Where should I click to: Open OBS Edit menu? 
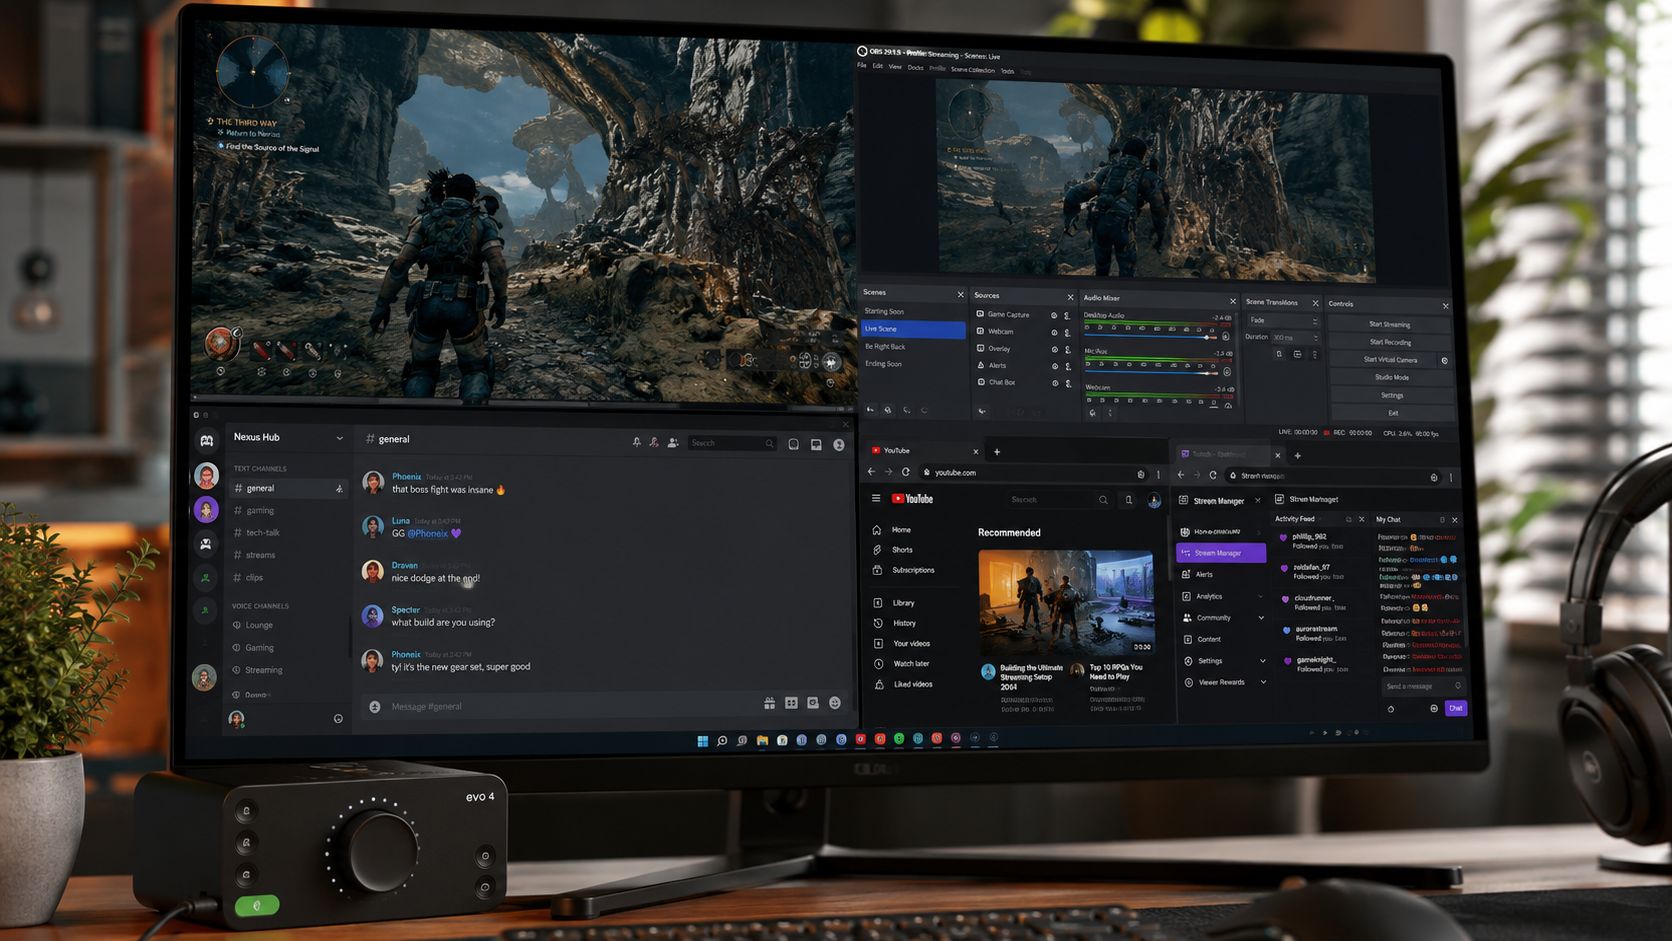pos(877,66)
